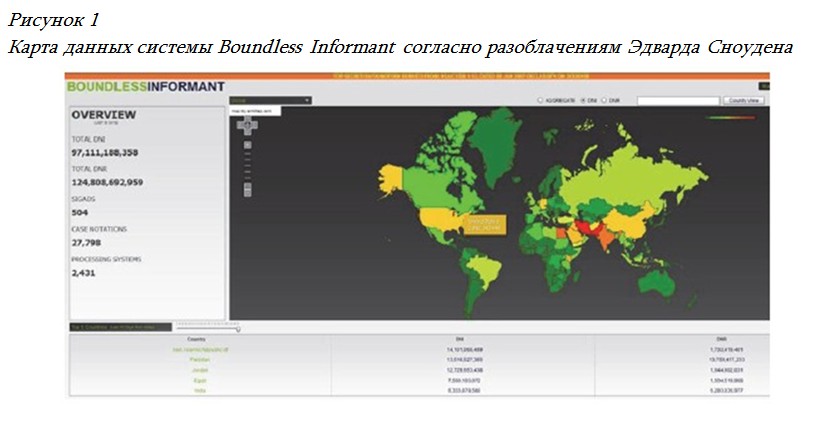
Task: Click the OVERVIEW panel heading
Action: [x=104, y=115]
